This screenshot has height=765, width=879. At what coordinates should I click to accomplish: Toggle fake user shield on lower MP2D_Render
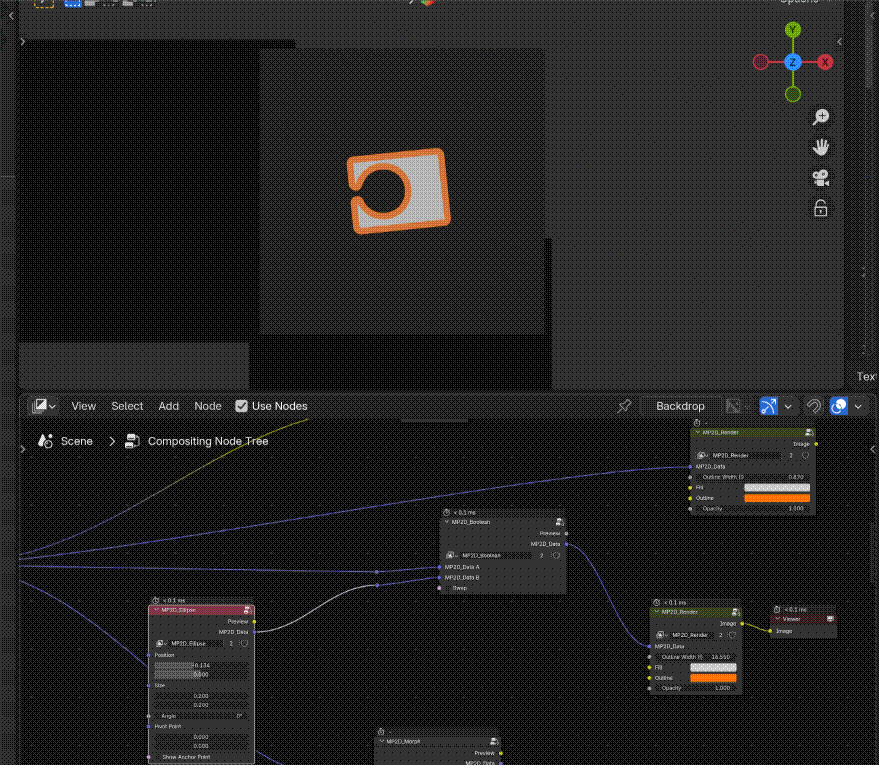click(x=733, y=635)
